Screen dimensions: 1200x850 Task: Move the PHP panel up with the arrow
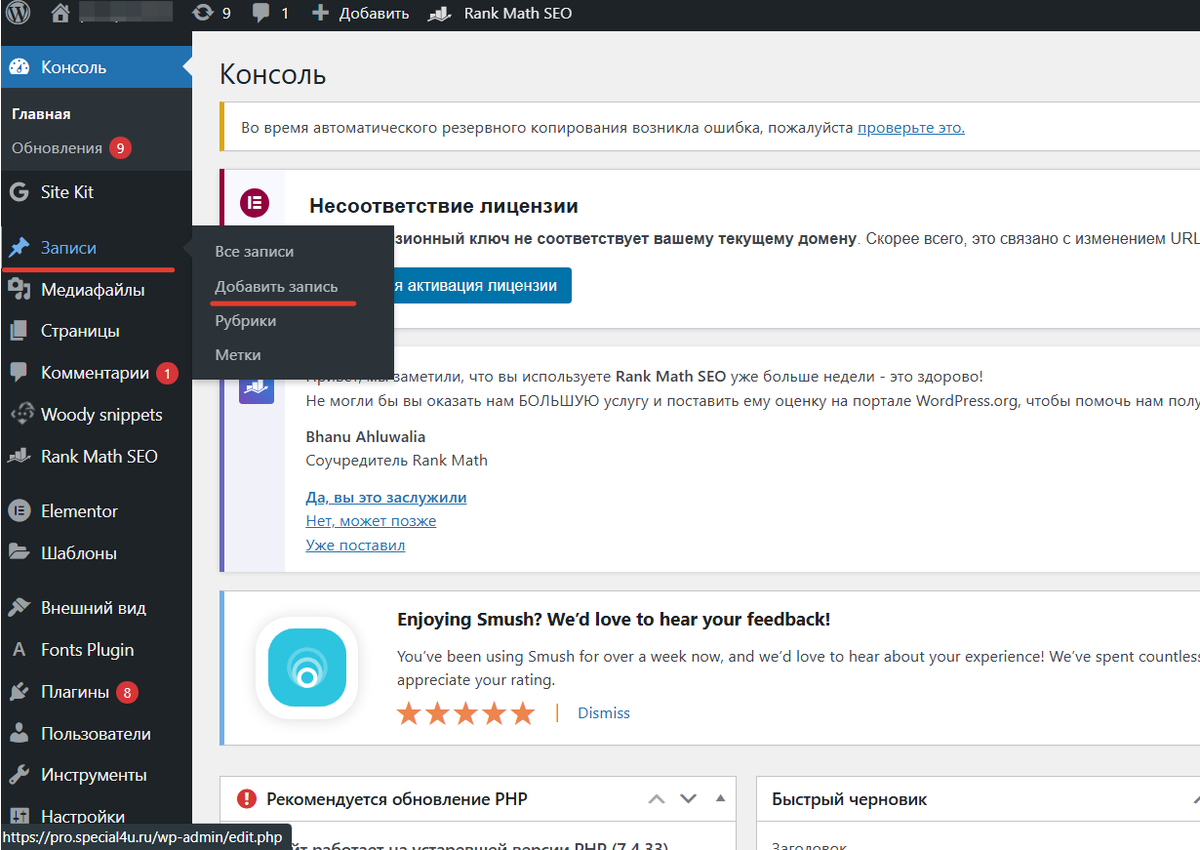point(657,798)
